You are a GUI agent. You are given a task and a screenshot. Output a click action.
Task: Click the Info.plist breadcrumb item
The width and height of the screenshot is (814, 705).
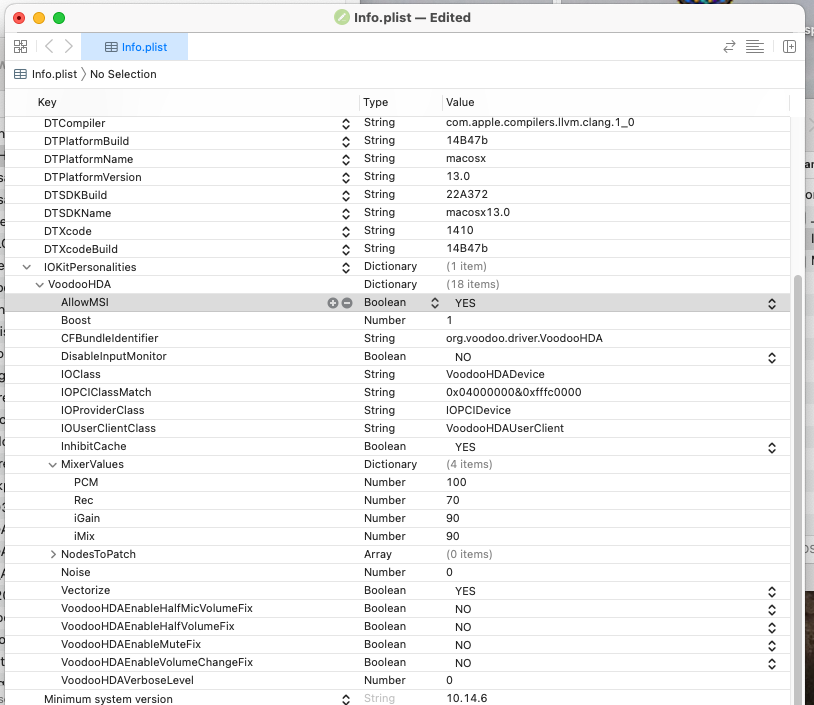[54, 74]
